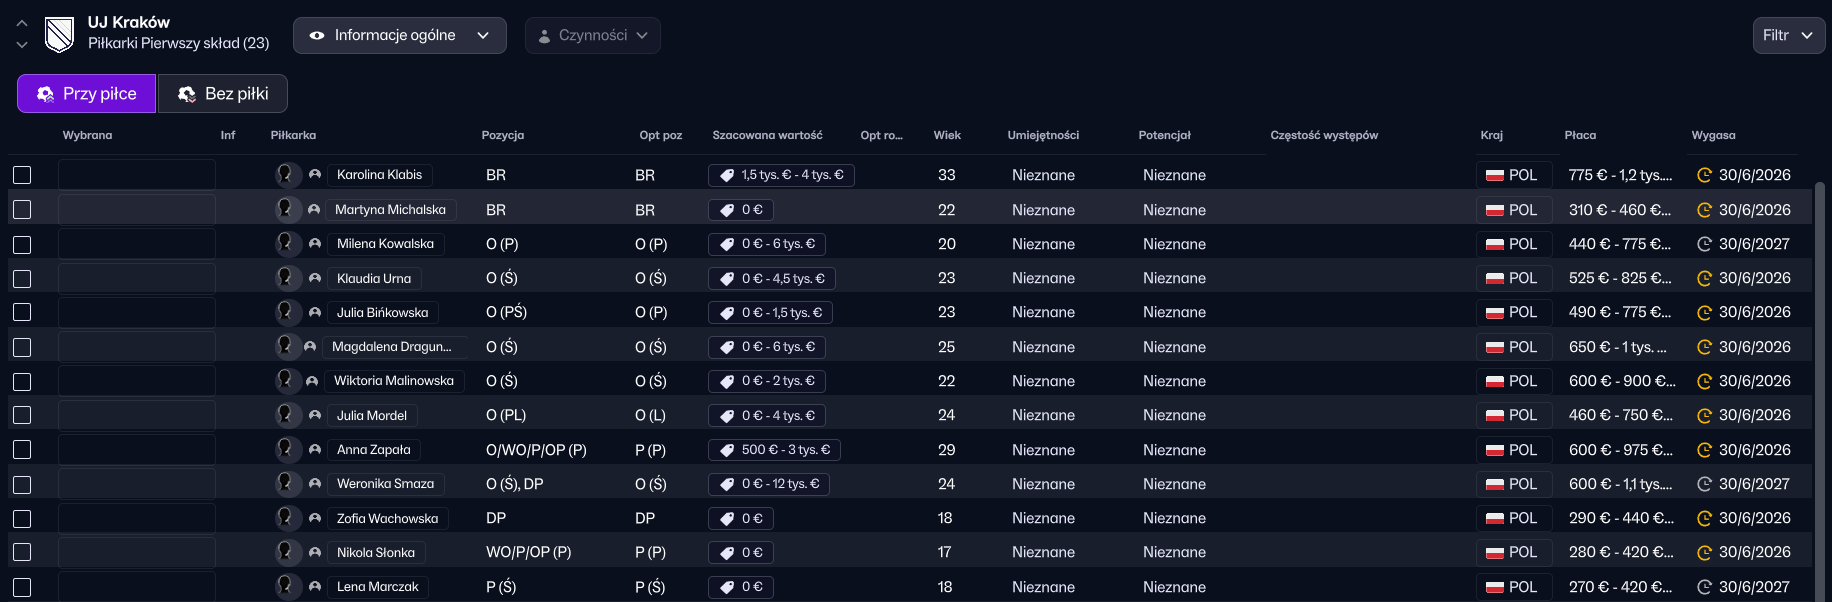Select the Przy piłce tab
1832x602 pixels.
87,94
